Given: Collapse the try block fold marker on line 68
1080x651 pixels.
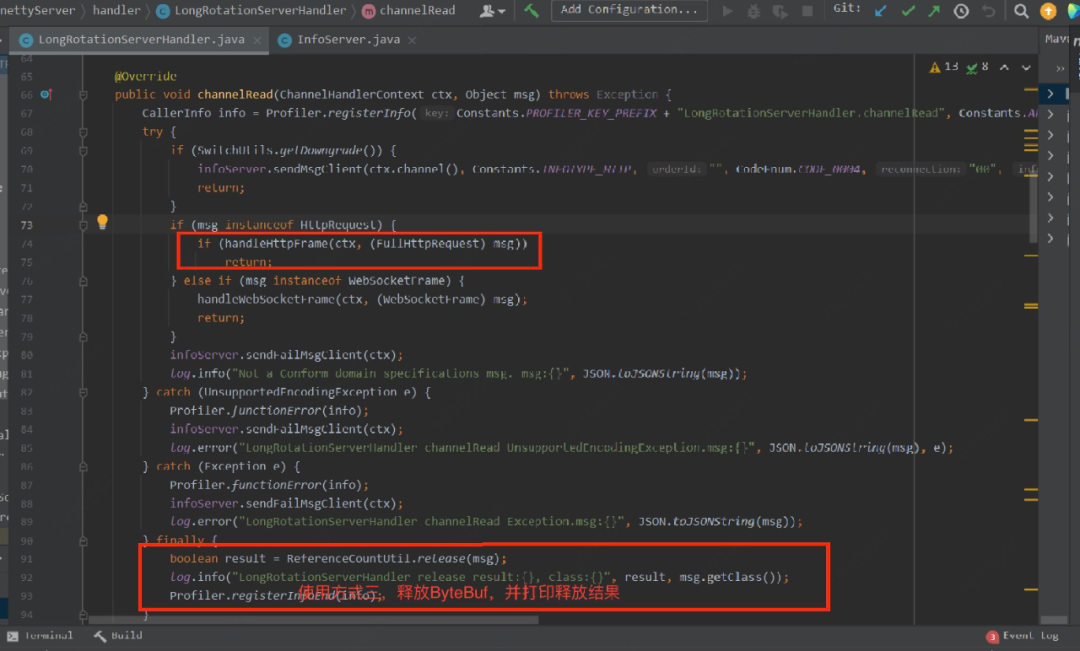Looking at the screenshot, I should [83, 132].
